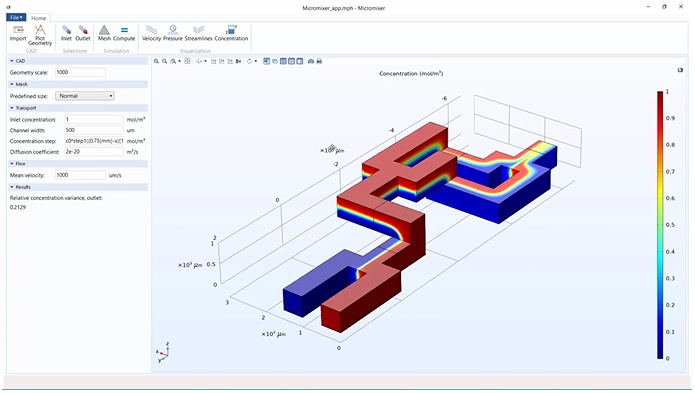The width and height of the screenshot is (695, 393).
Task: Click the 'Concentration (mol/m³)' plot title
Action: click(x=411, y=74)
